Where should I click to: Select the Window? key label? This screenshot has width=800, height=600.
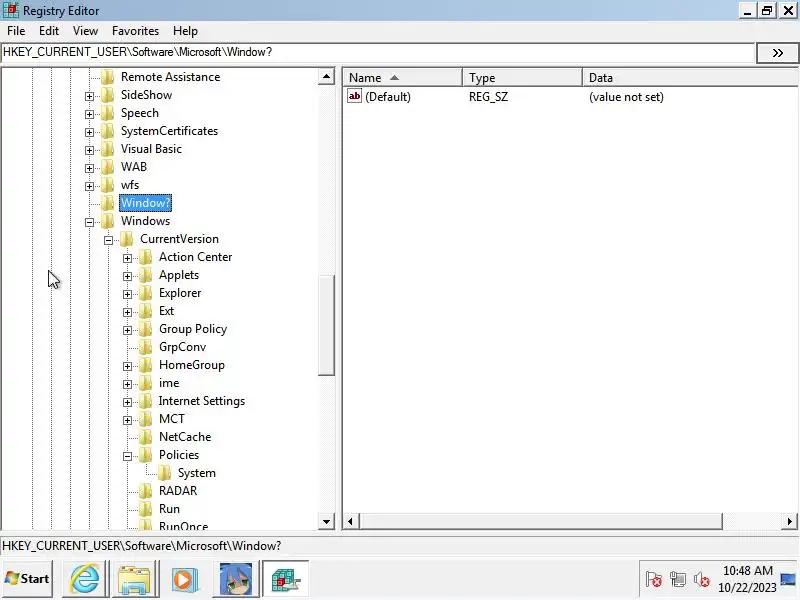[145, 203]
